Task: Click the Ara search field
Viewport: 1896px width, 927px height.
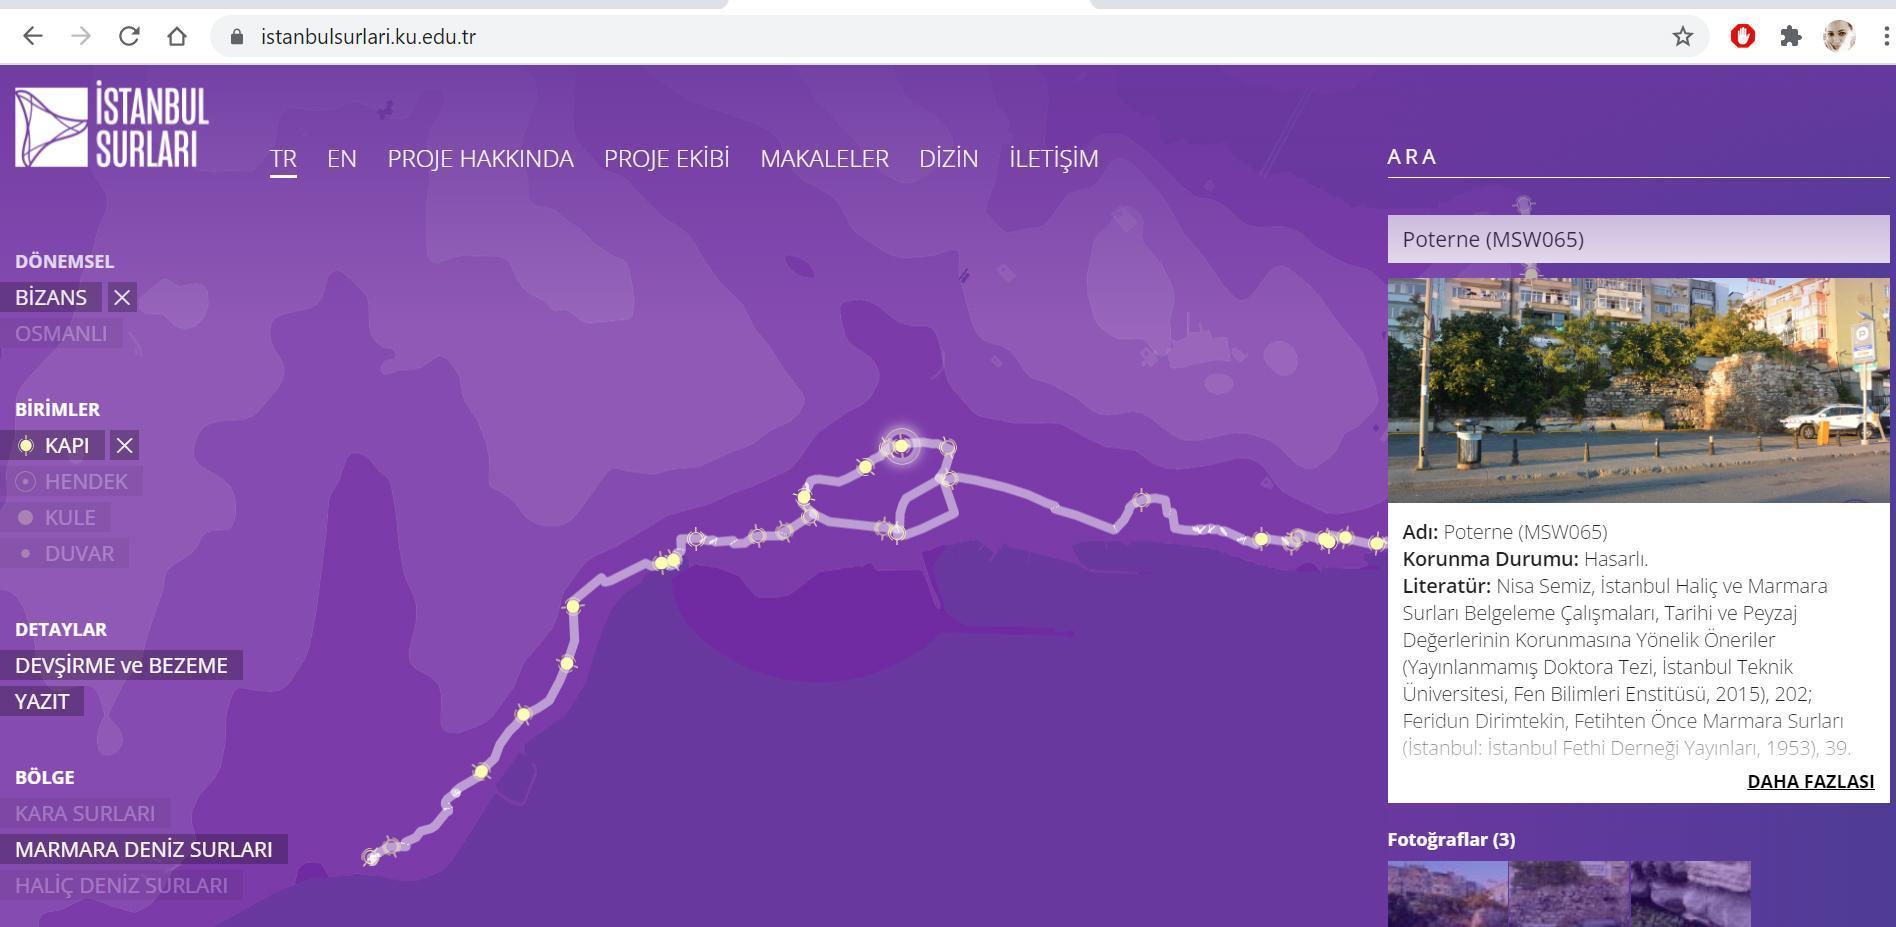Action: (x=1636, y=157)
